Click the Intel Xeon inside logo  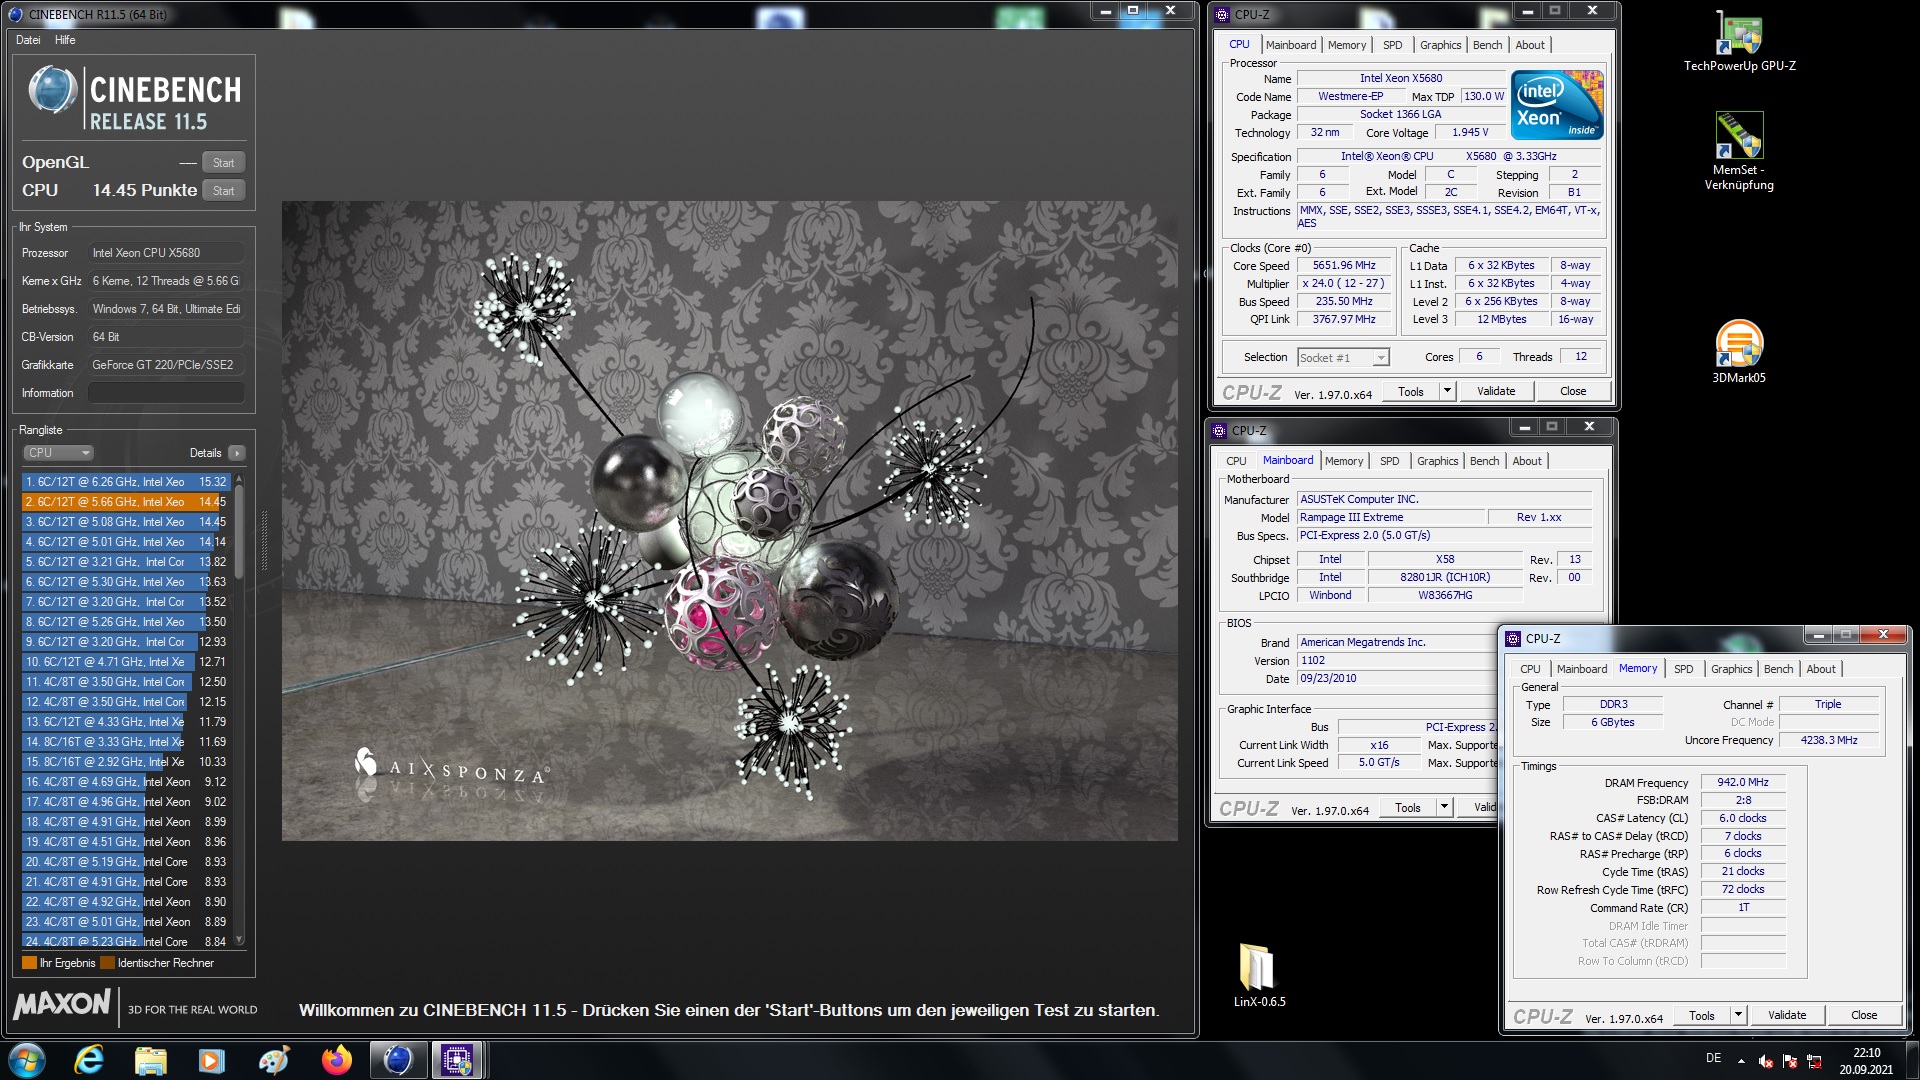(x=1557, y=104)
